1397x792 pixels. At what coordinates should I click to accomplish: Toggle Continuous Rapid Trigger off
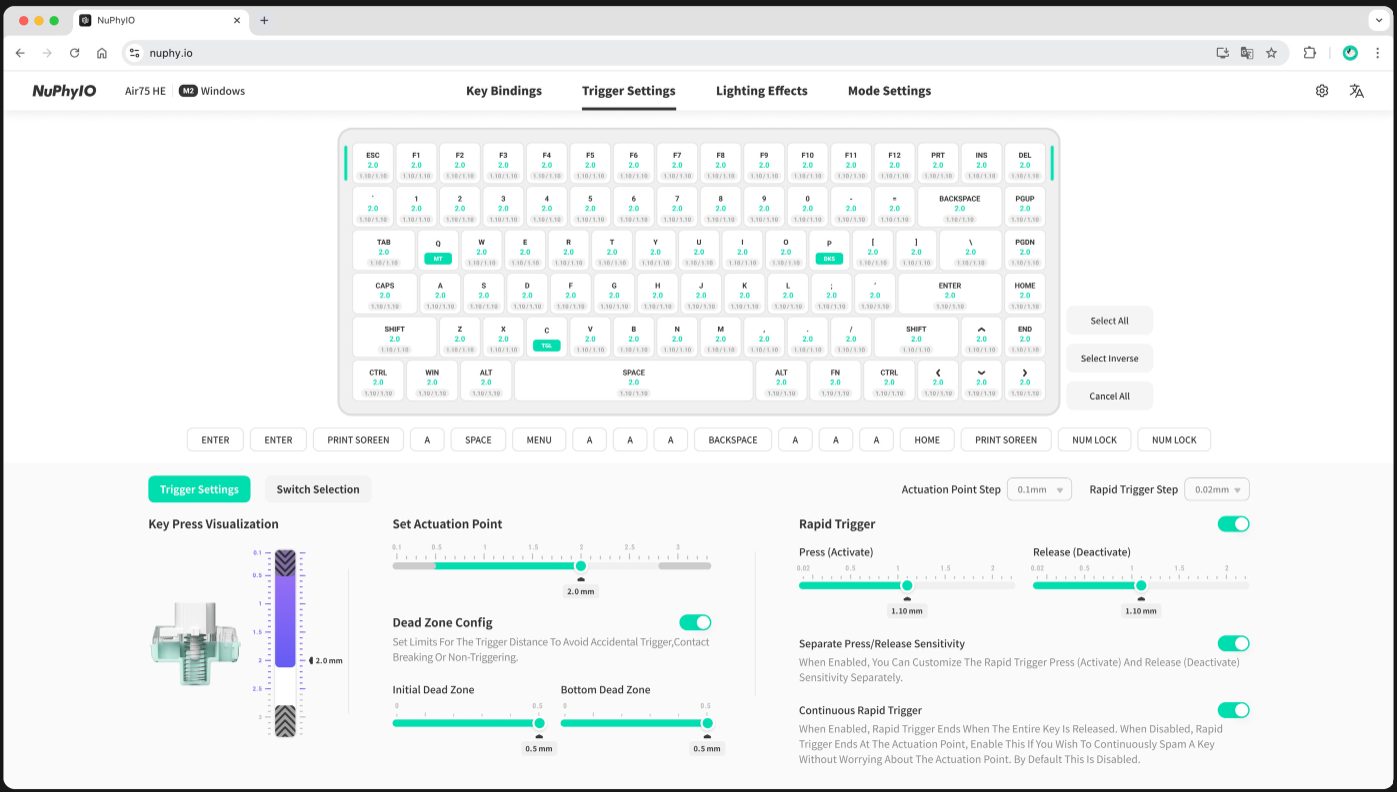pos(1233,710)
